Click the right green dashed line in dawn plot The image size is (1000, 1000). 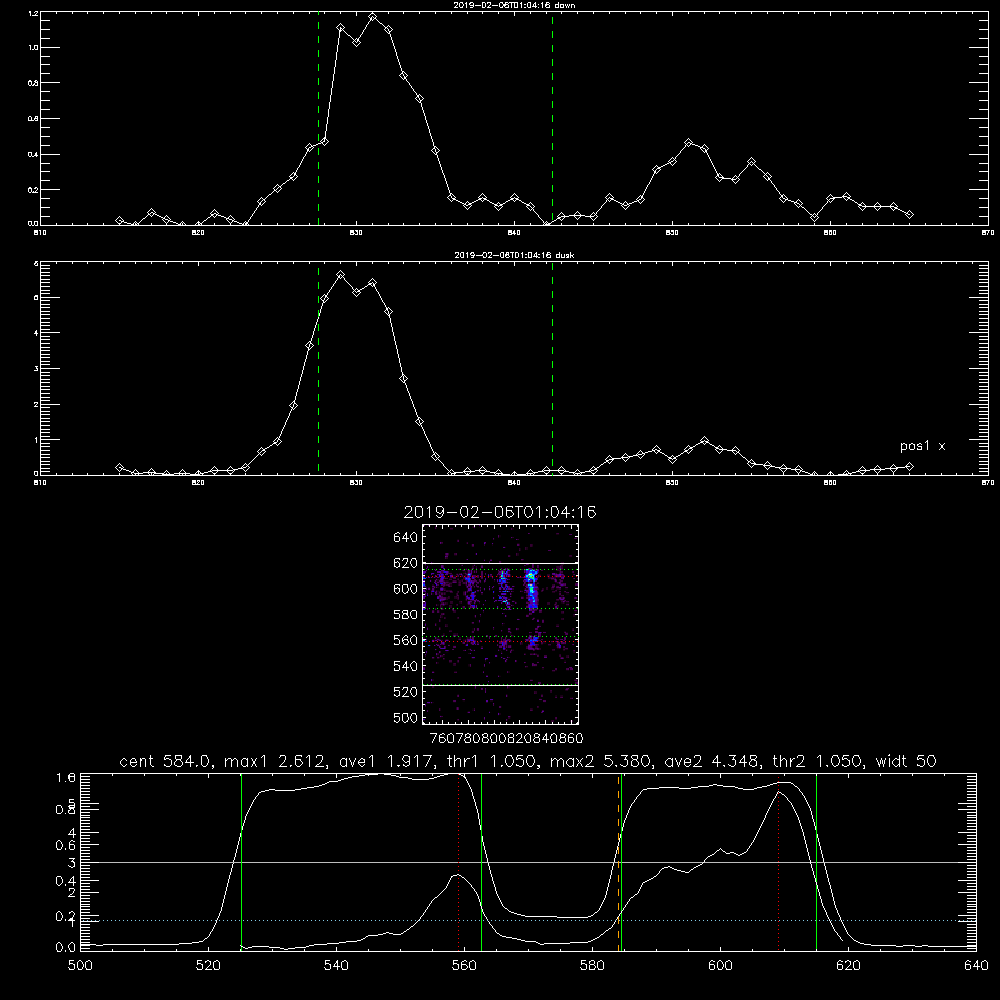coord(552,118)
